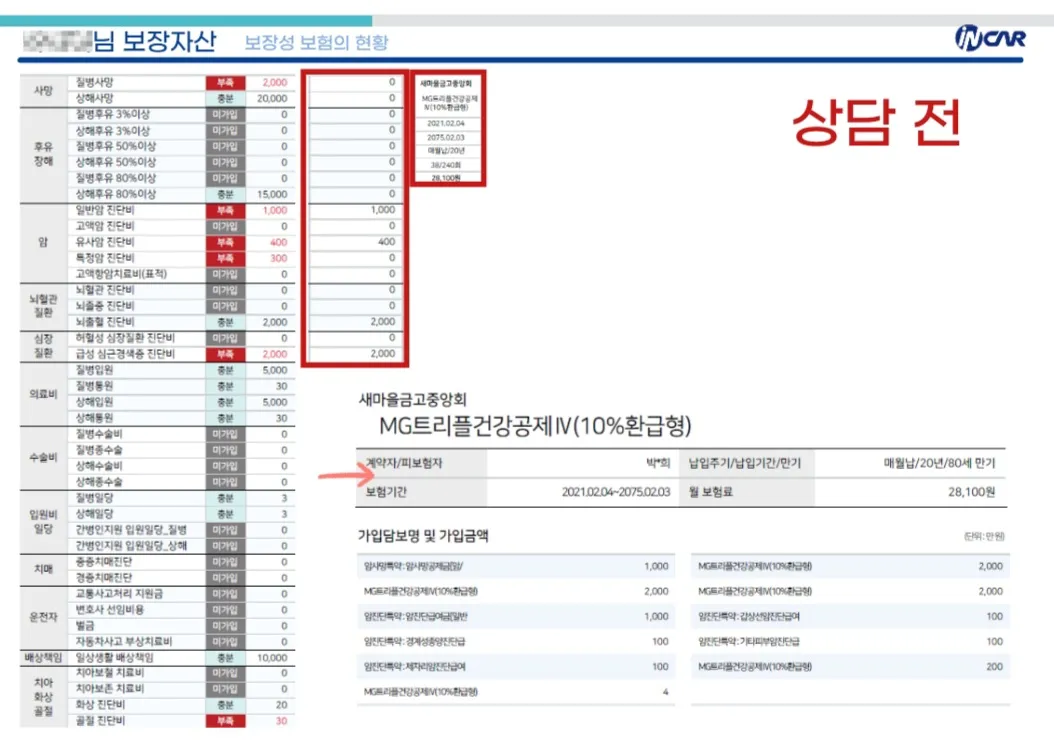The width and height of the screenshot is (1054, 754).
Task: Click the red 1,000 amount for 일반암 진단비
Action: click(274, 210)
